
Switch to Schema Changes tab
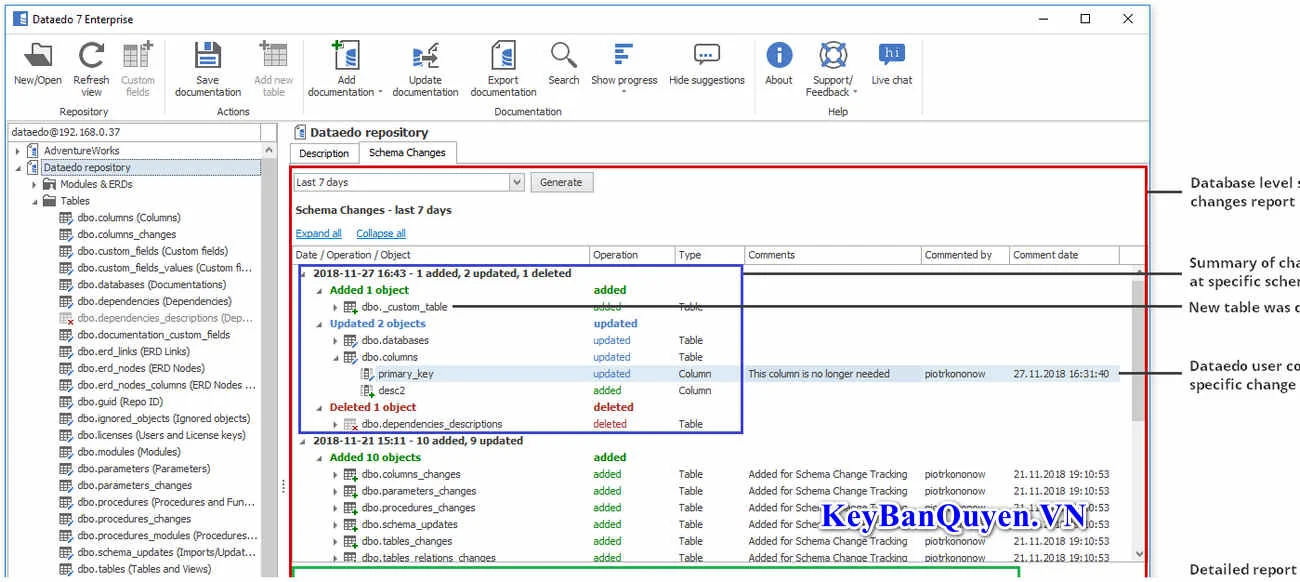point(407,152)
